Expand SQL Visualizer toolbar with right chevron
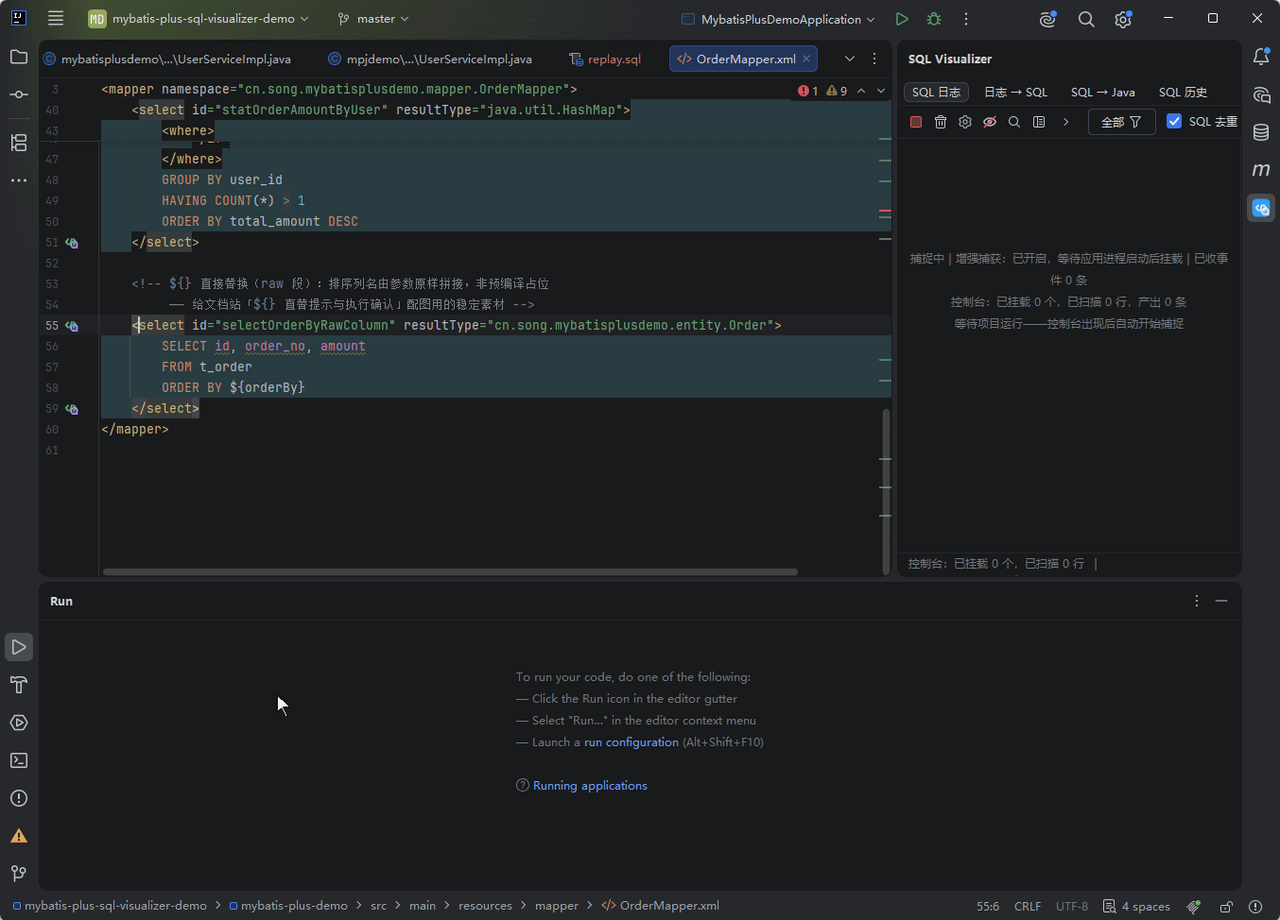The width and height of the screenshot is (1280, 920). pos(1066,122)
